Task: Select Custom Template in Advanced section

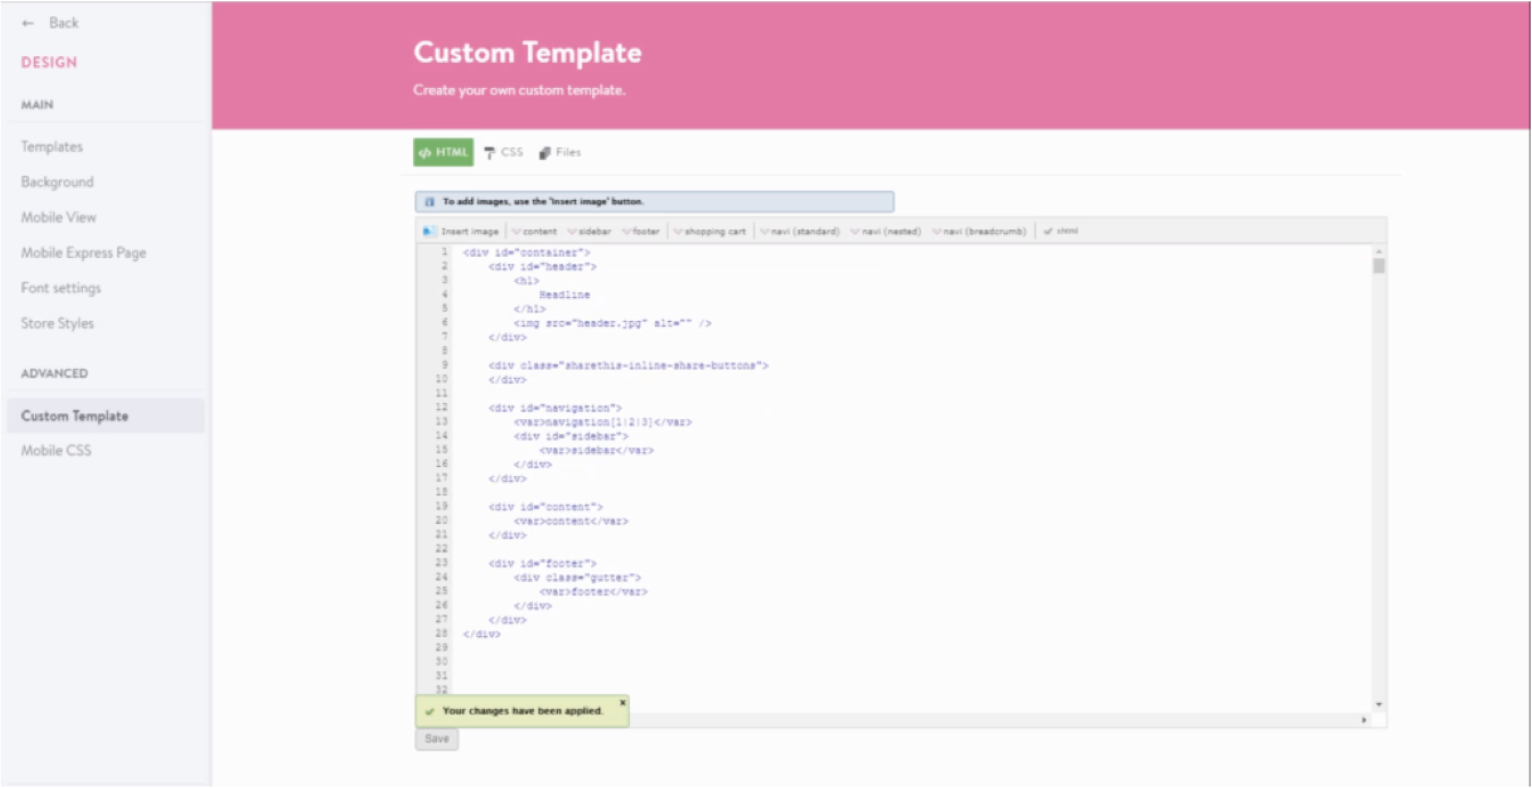Action: click(105, 416)
